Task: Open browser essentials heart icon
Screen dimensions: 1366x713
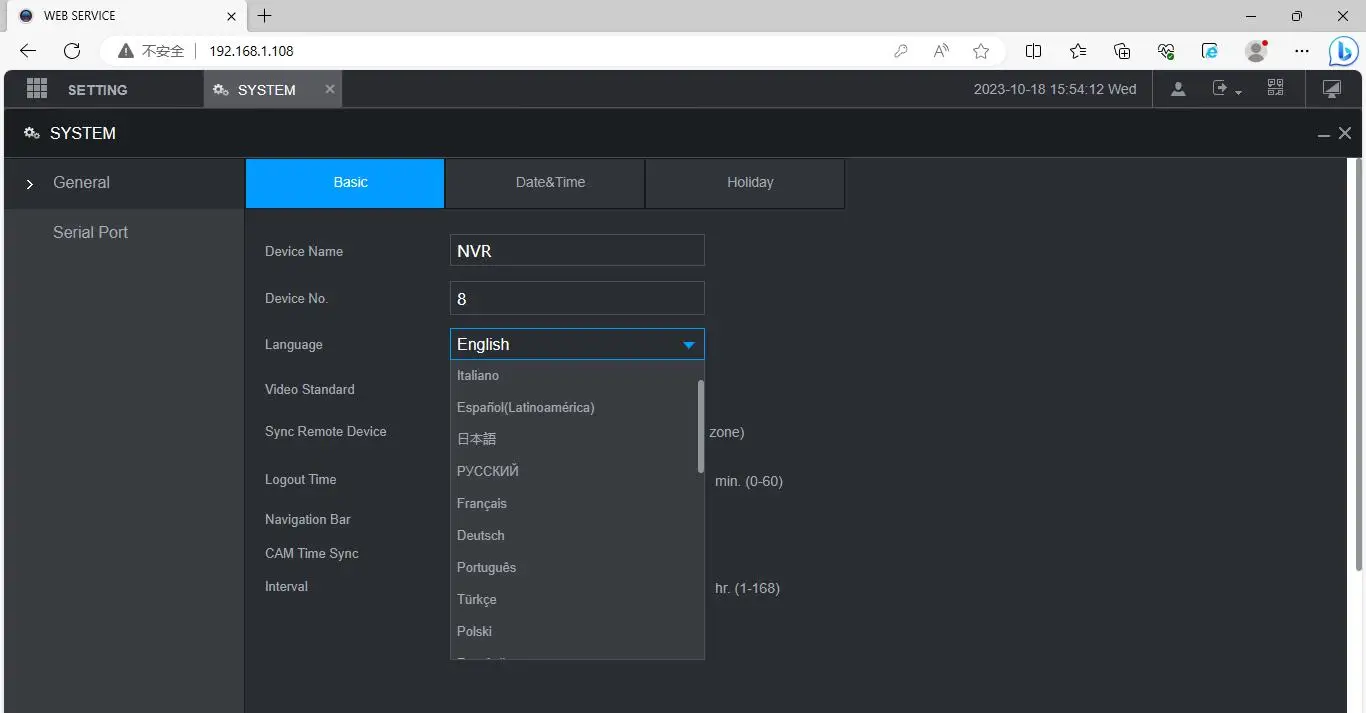Action: pyautogui.click(x=1166, y=51)
